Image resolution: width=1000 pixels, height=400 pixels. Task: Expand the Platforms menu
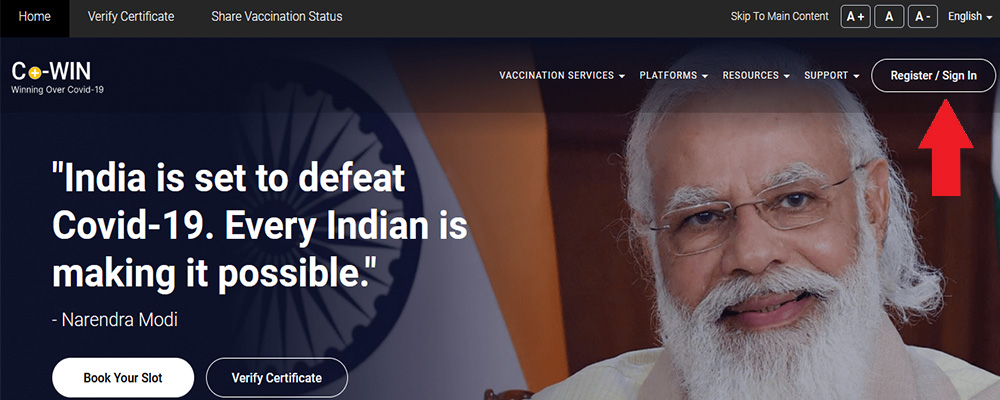pyautogui.click(x=673, y=75)
